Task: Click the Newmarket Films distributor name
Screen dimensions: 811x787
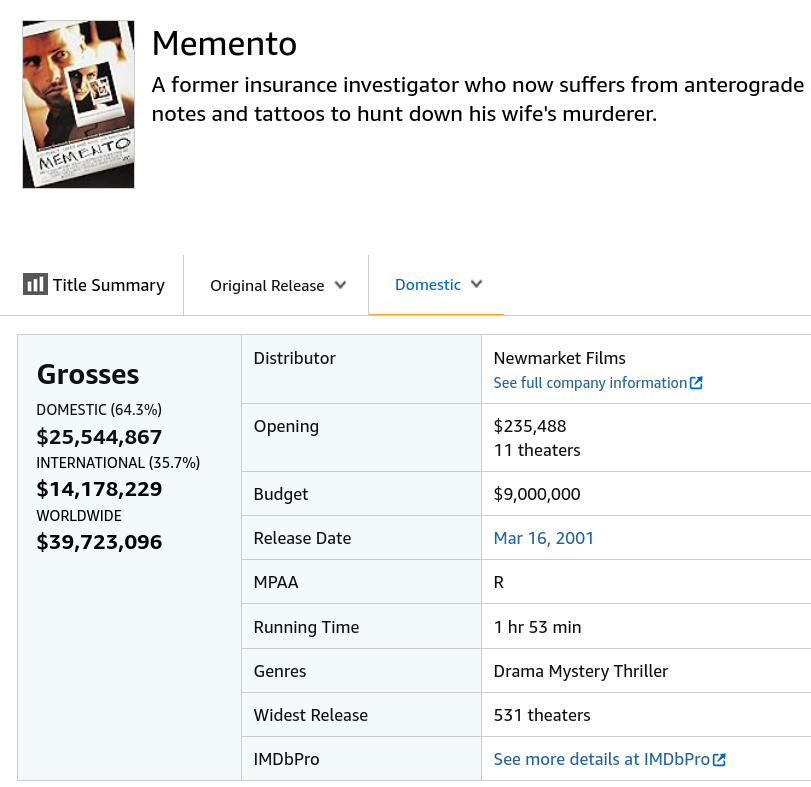Action: point(560,358)
